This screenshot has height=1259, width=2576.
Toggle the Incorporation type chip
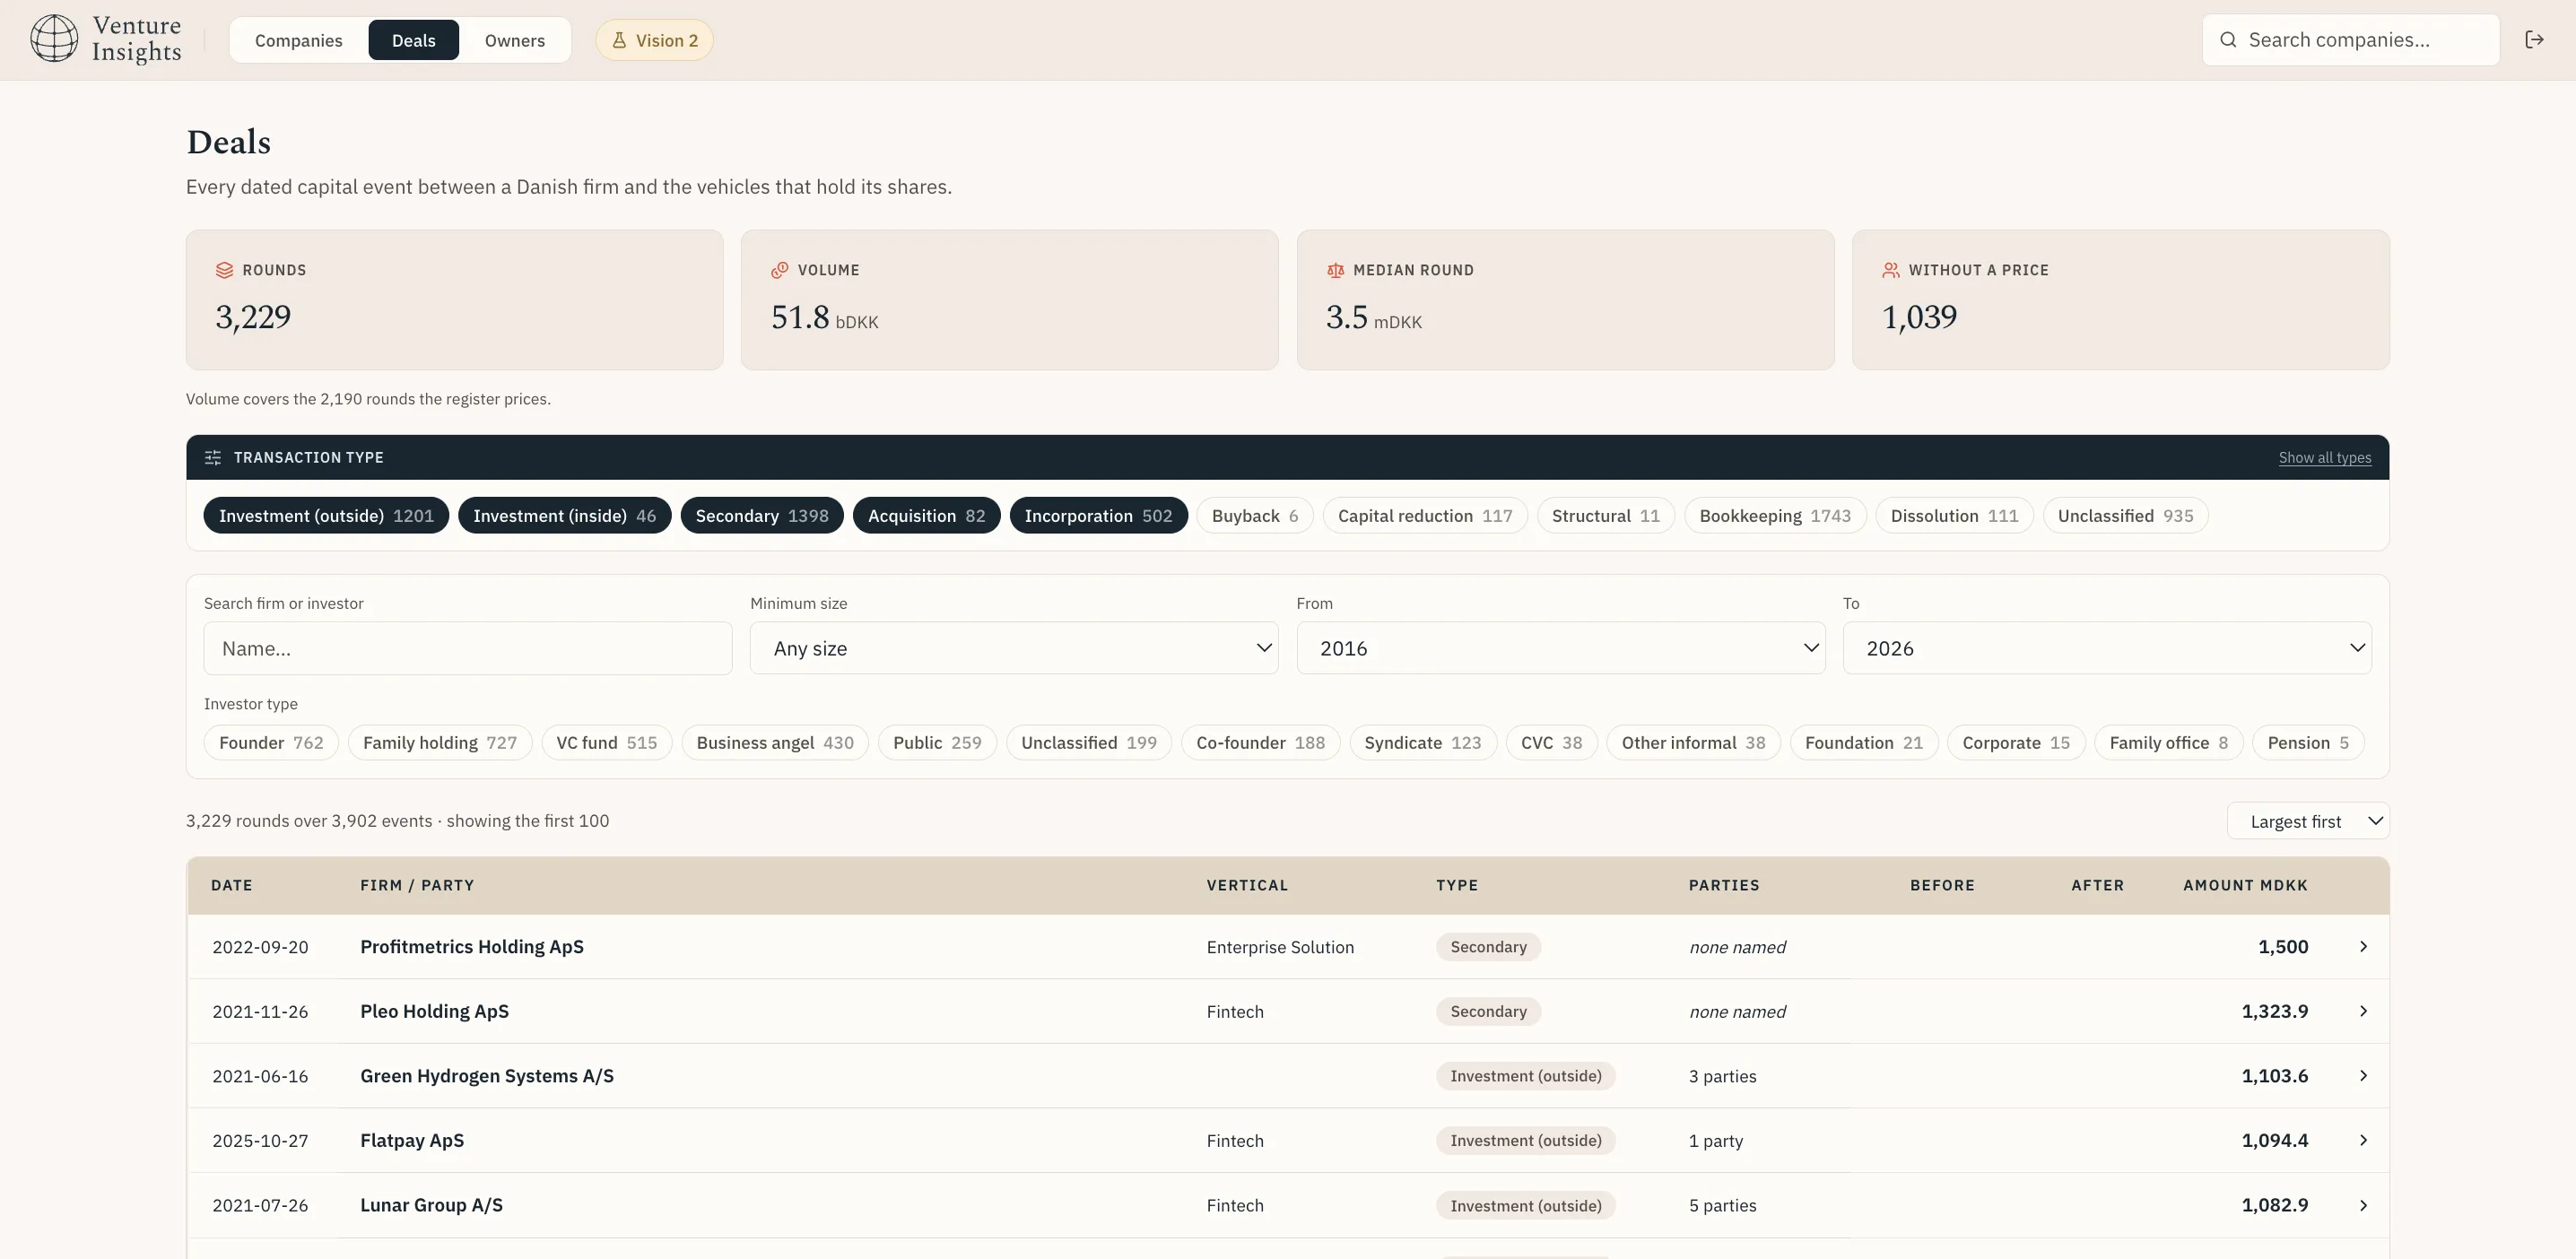(x=1098, y=515)
